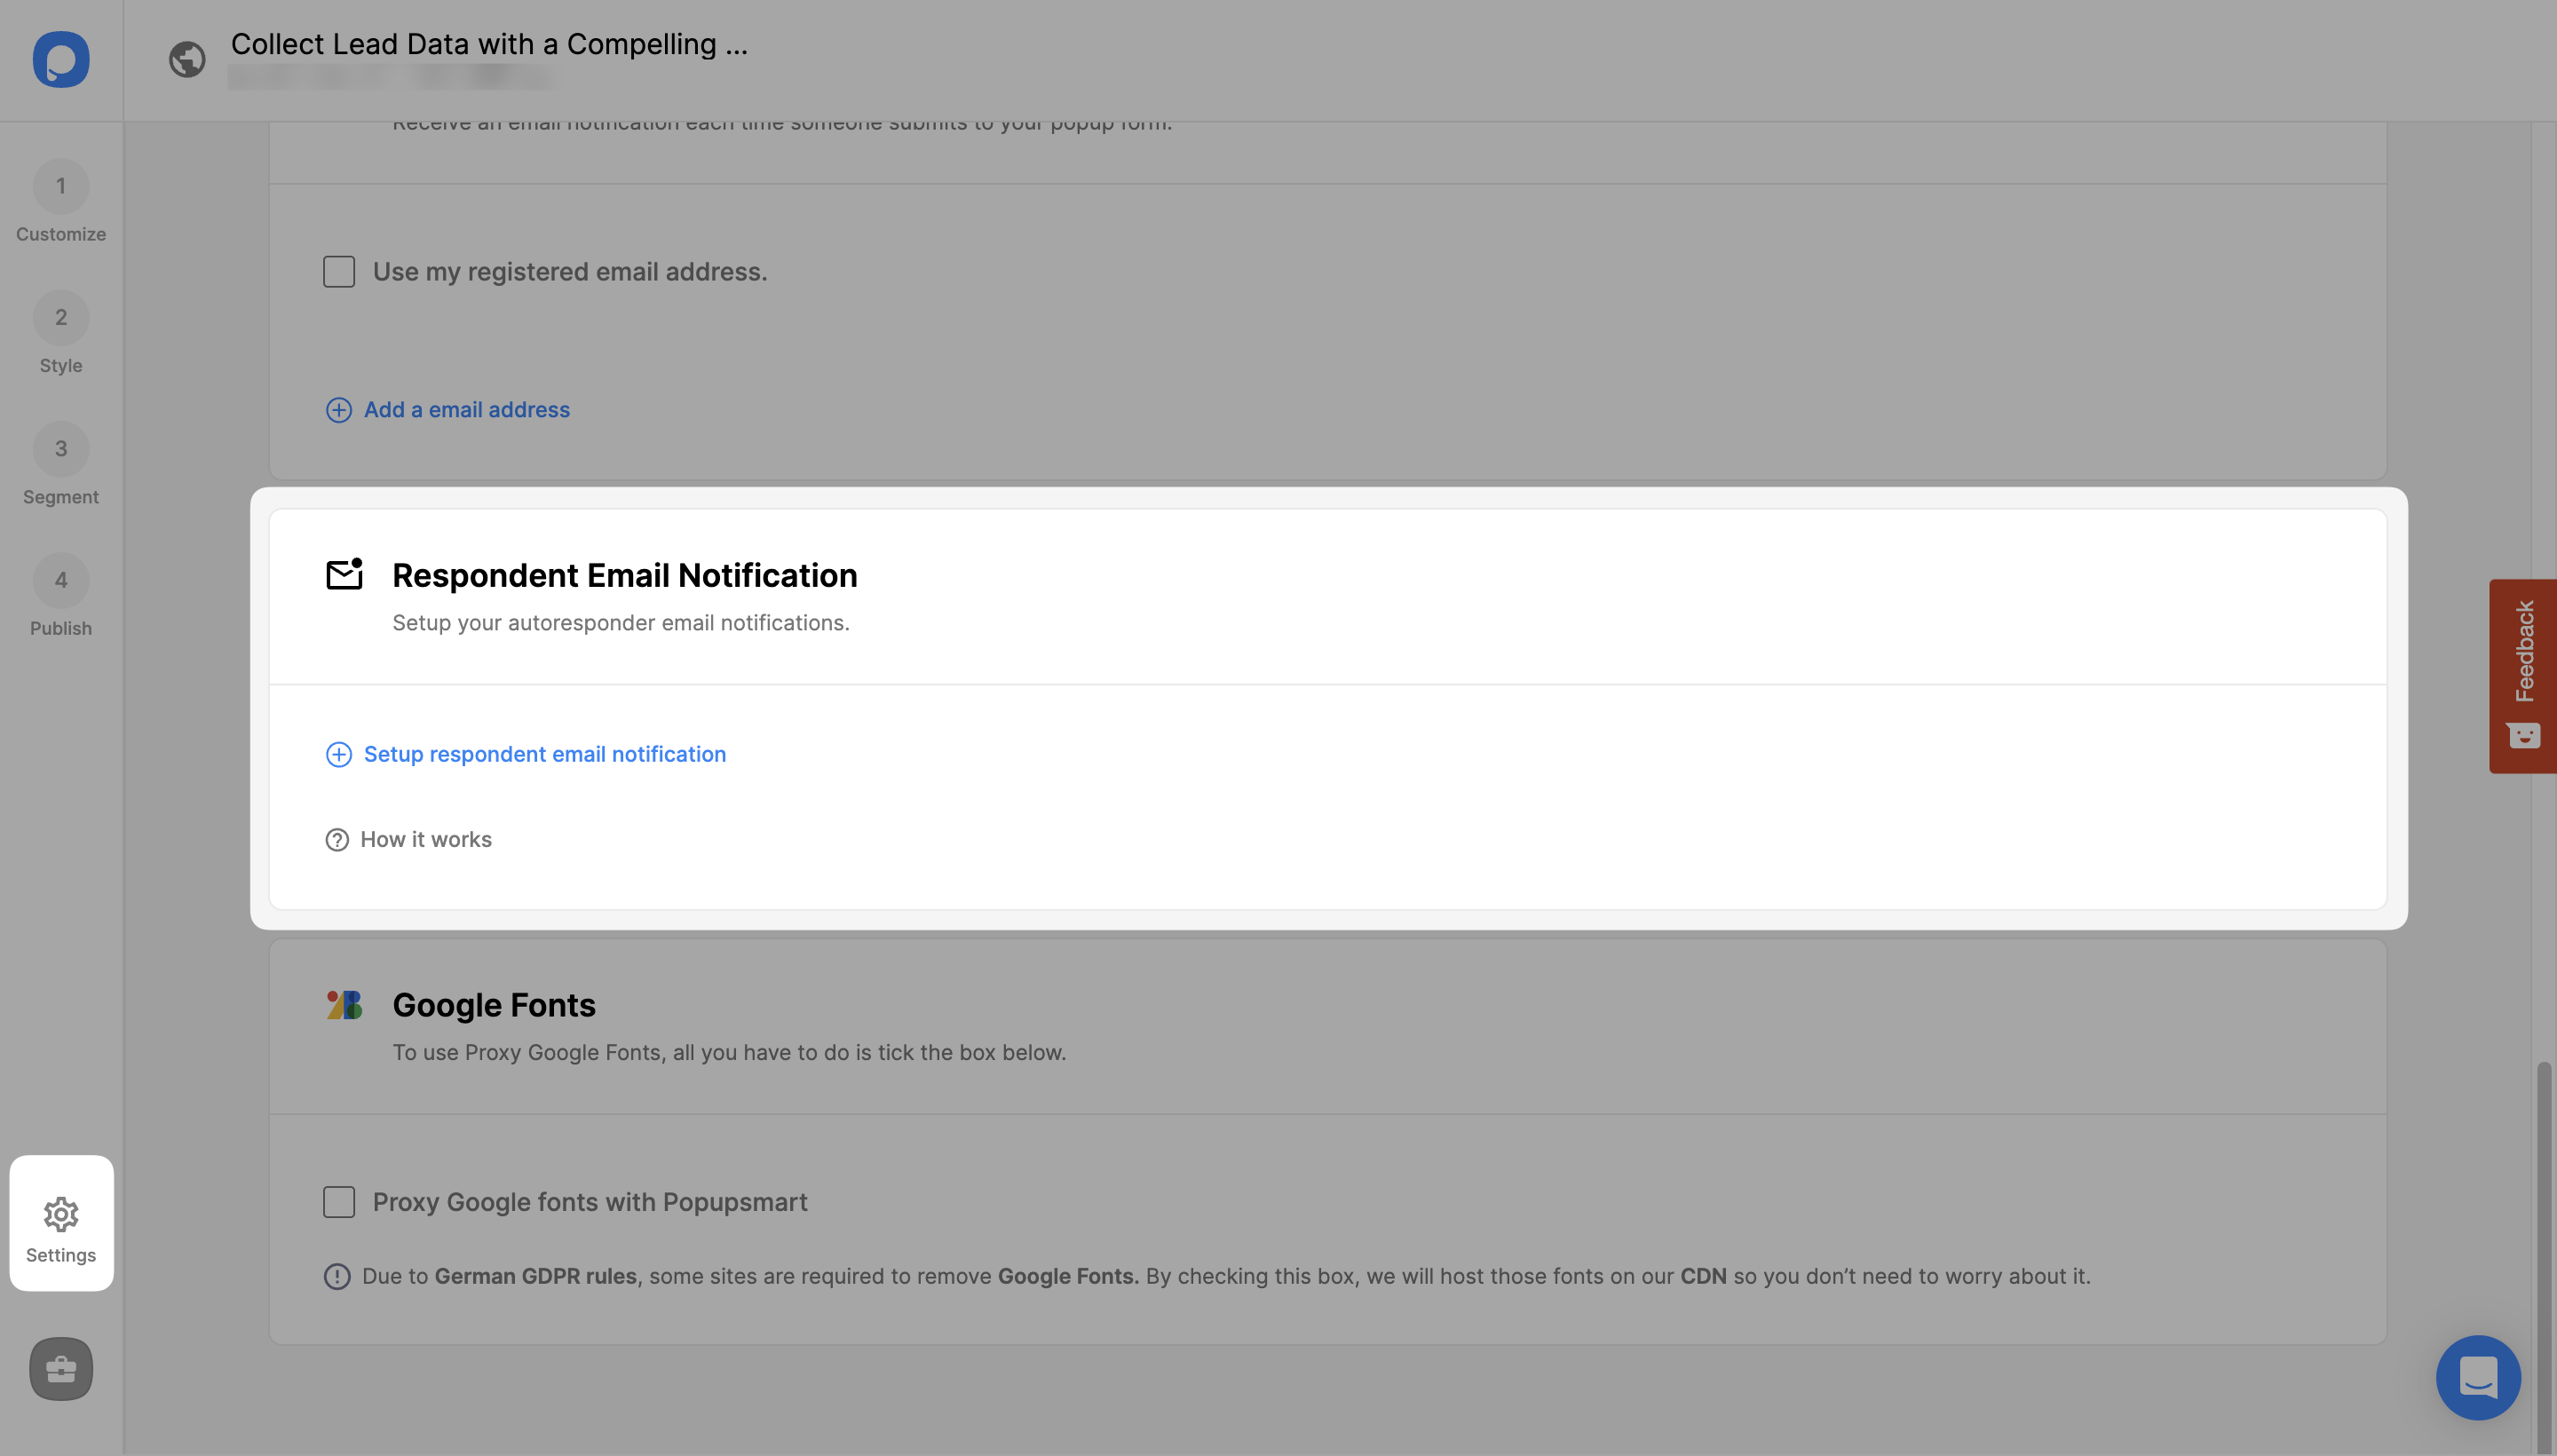2557x1456 pixels.
Task: Enable Use my registered email address checkbox
Action: 339,273
